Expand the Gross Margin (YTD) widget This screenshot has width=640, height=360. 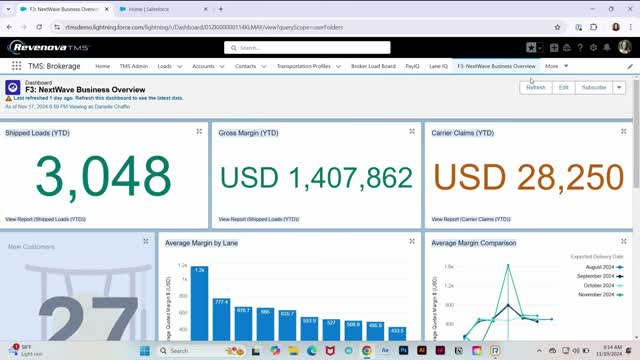click(x=412, y=131)
